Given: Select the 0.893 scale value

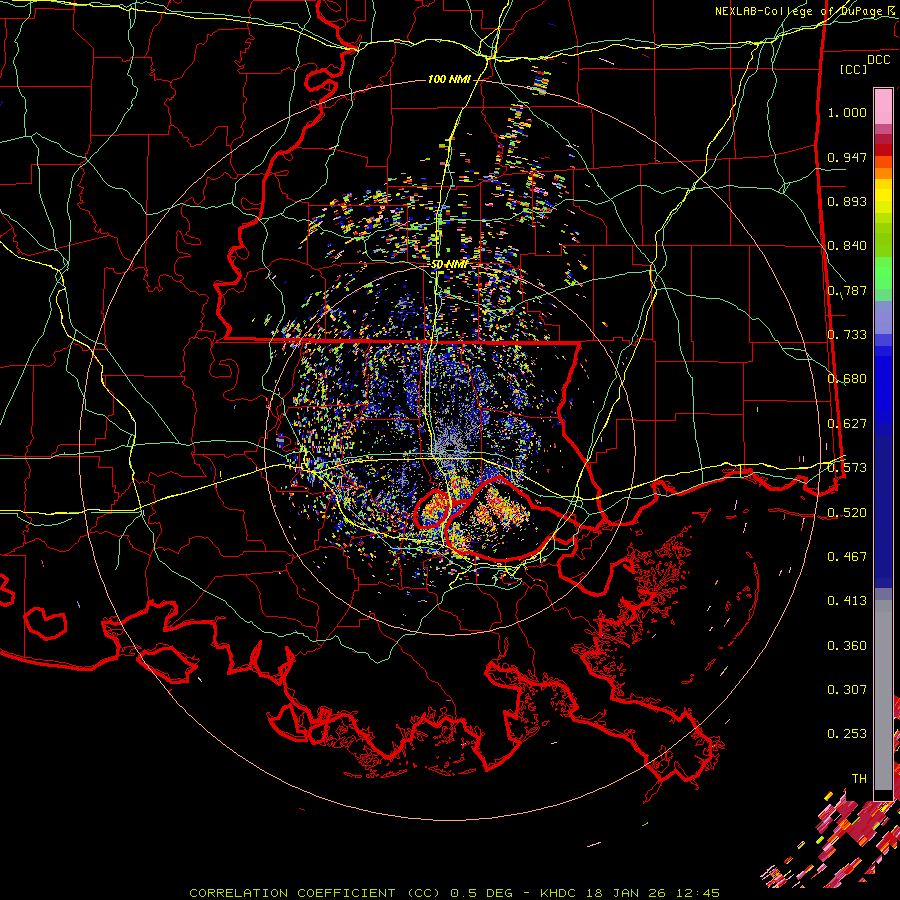Looking at the screenshot, I should click(x=847, y=201).
